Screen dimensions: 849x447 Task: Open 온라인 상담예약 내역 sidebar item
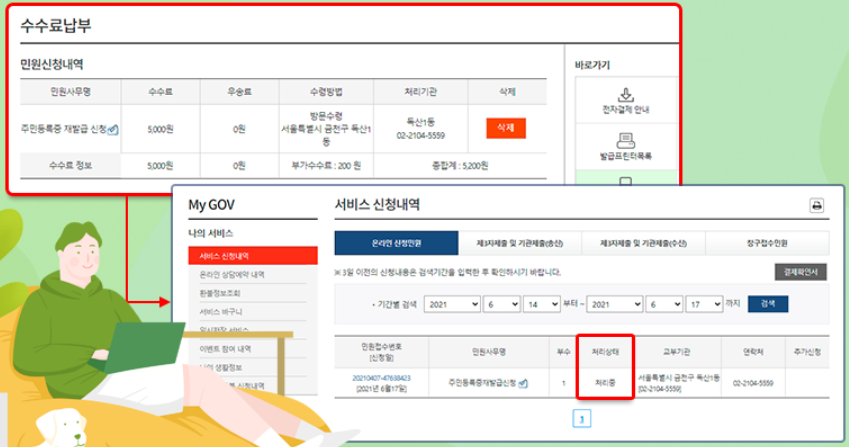point(232,275)
